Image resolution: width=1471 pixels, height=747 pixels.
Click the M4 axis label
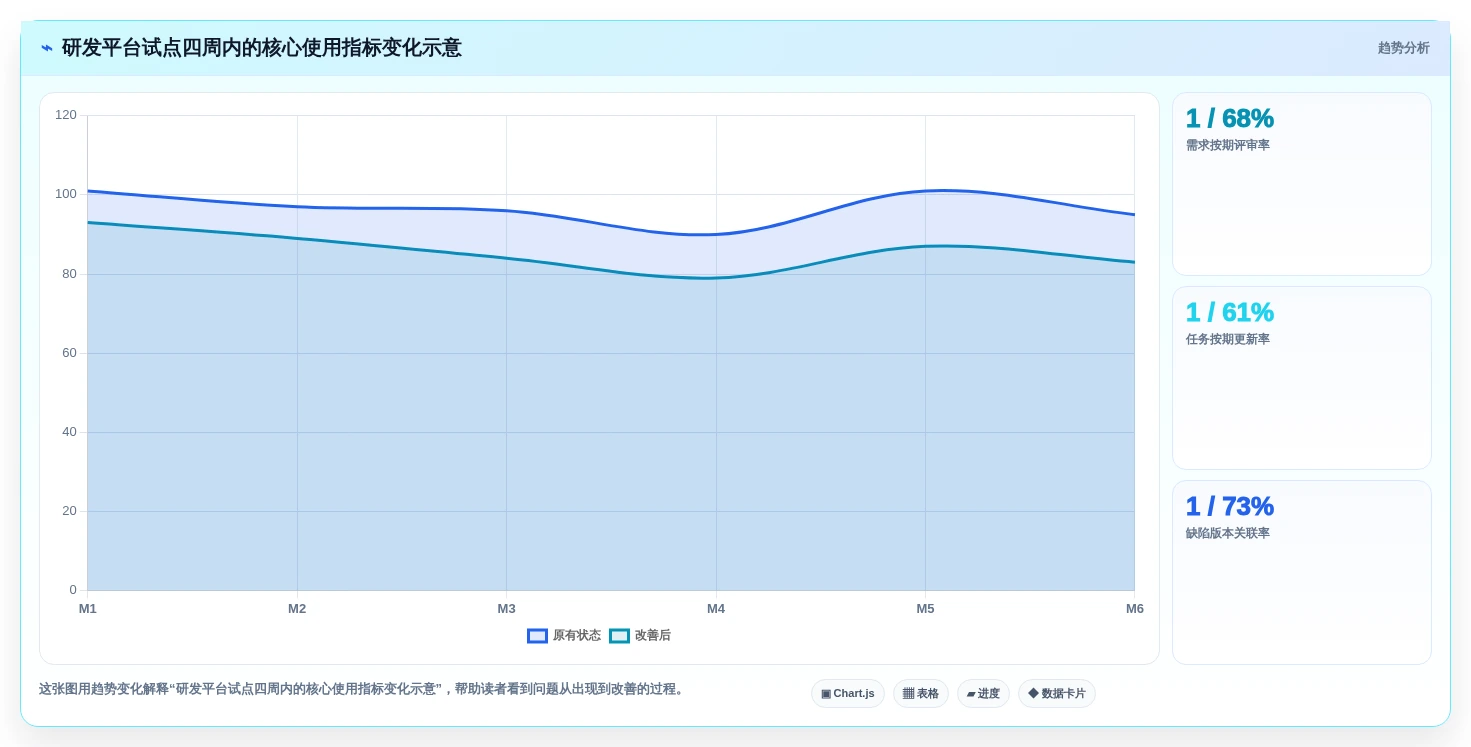point(716,609)
